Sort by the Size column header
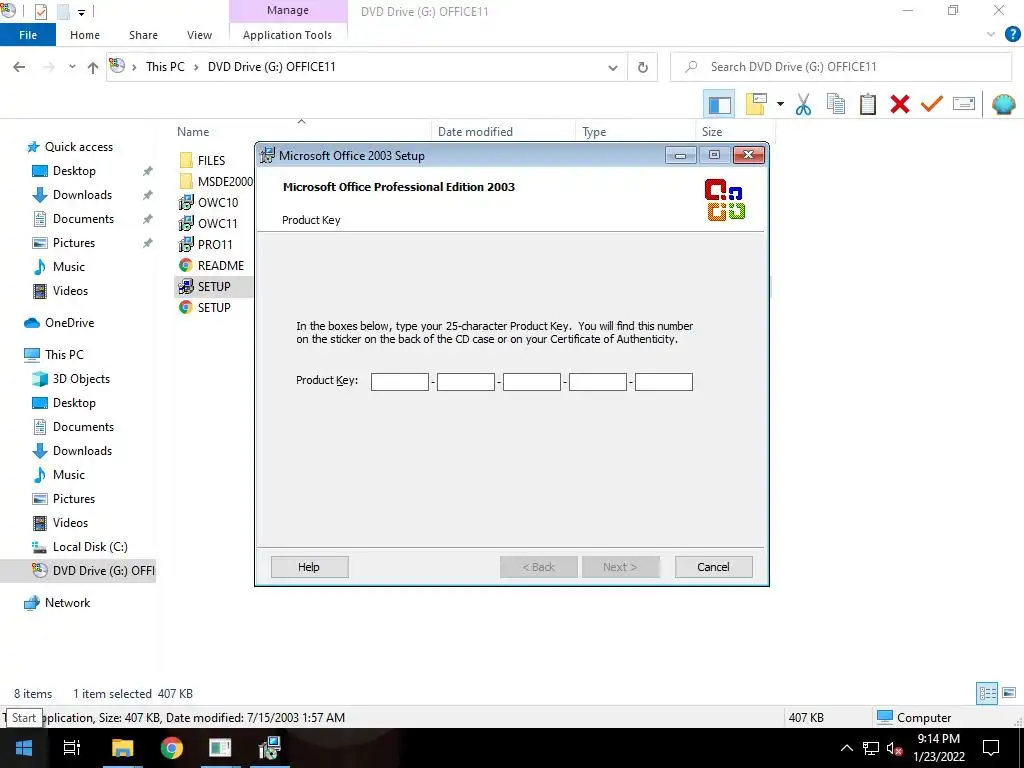This screenshot has height=768, width=1024. (712, 132)
